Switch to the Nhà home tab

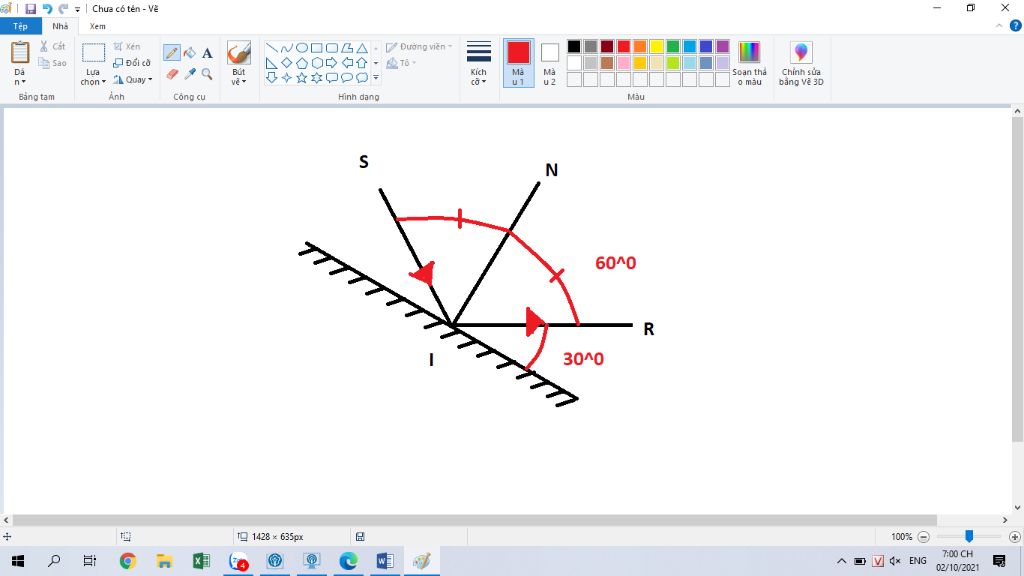60,26
